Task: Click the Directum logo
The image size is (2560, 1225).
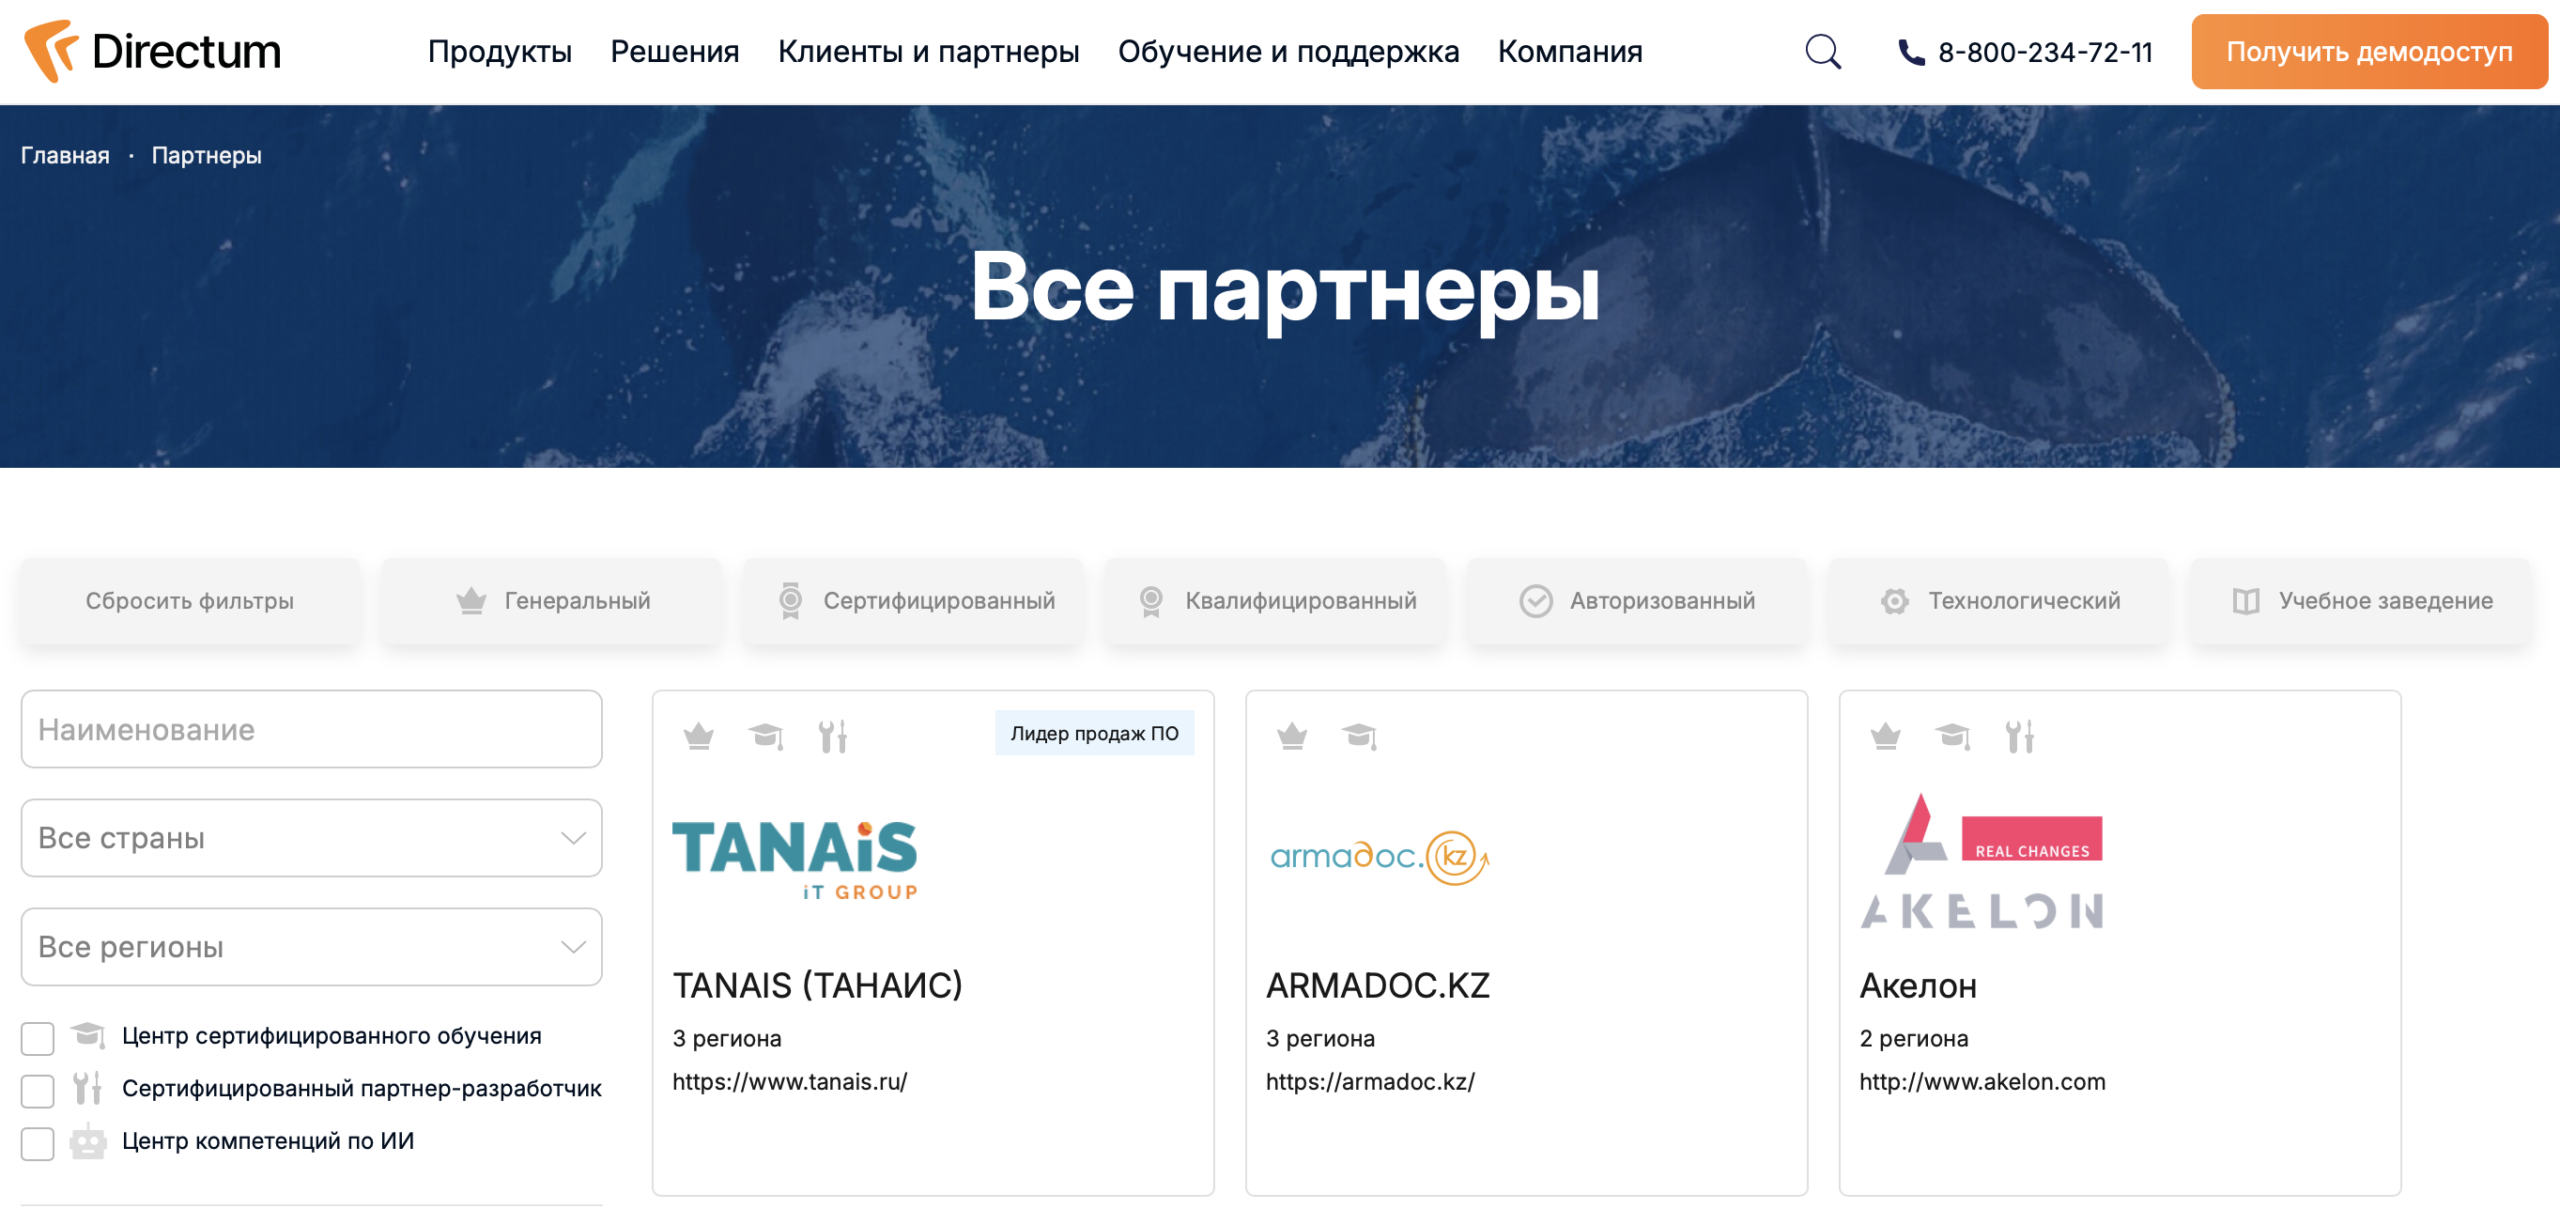Action: click(x=152, y=51)
